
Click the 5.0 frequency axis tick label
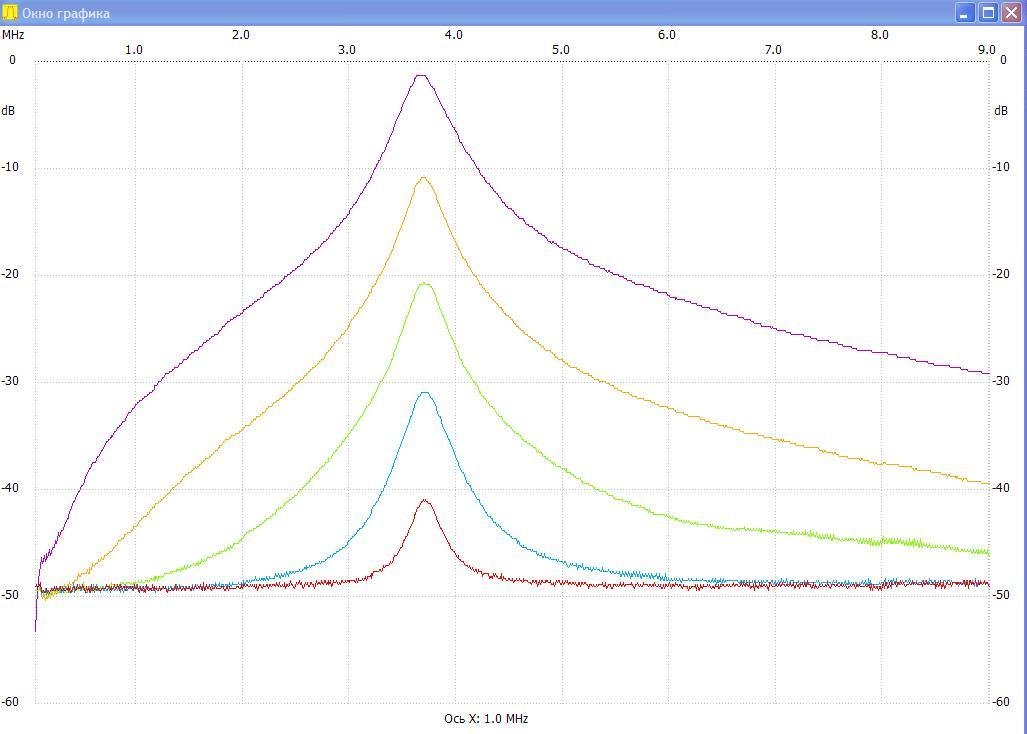(x=560, y=49)
